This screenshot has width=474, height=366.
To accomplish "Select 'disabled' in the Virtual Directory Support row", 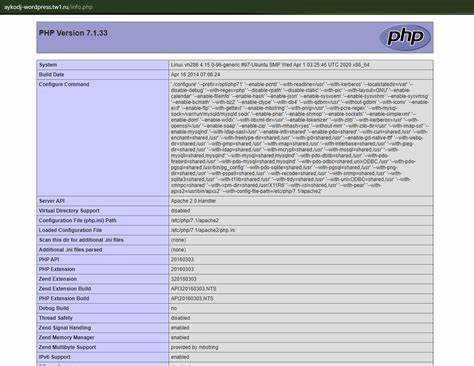I will (180, 211).
